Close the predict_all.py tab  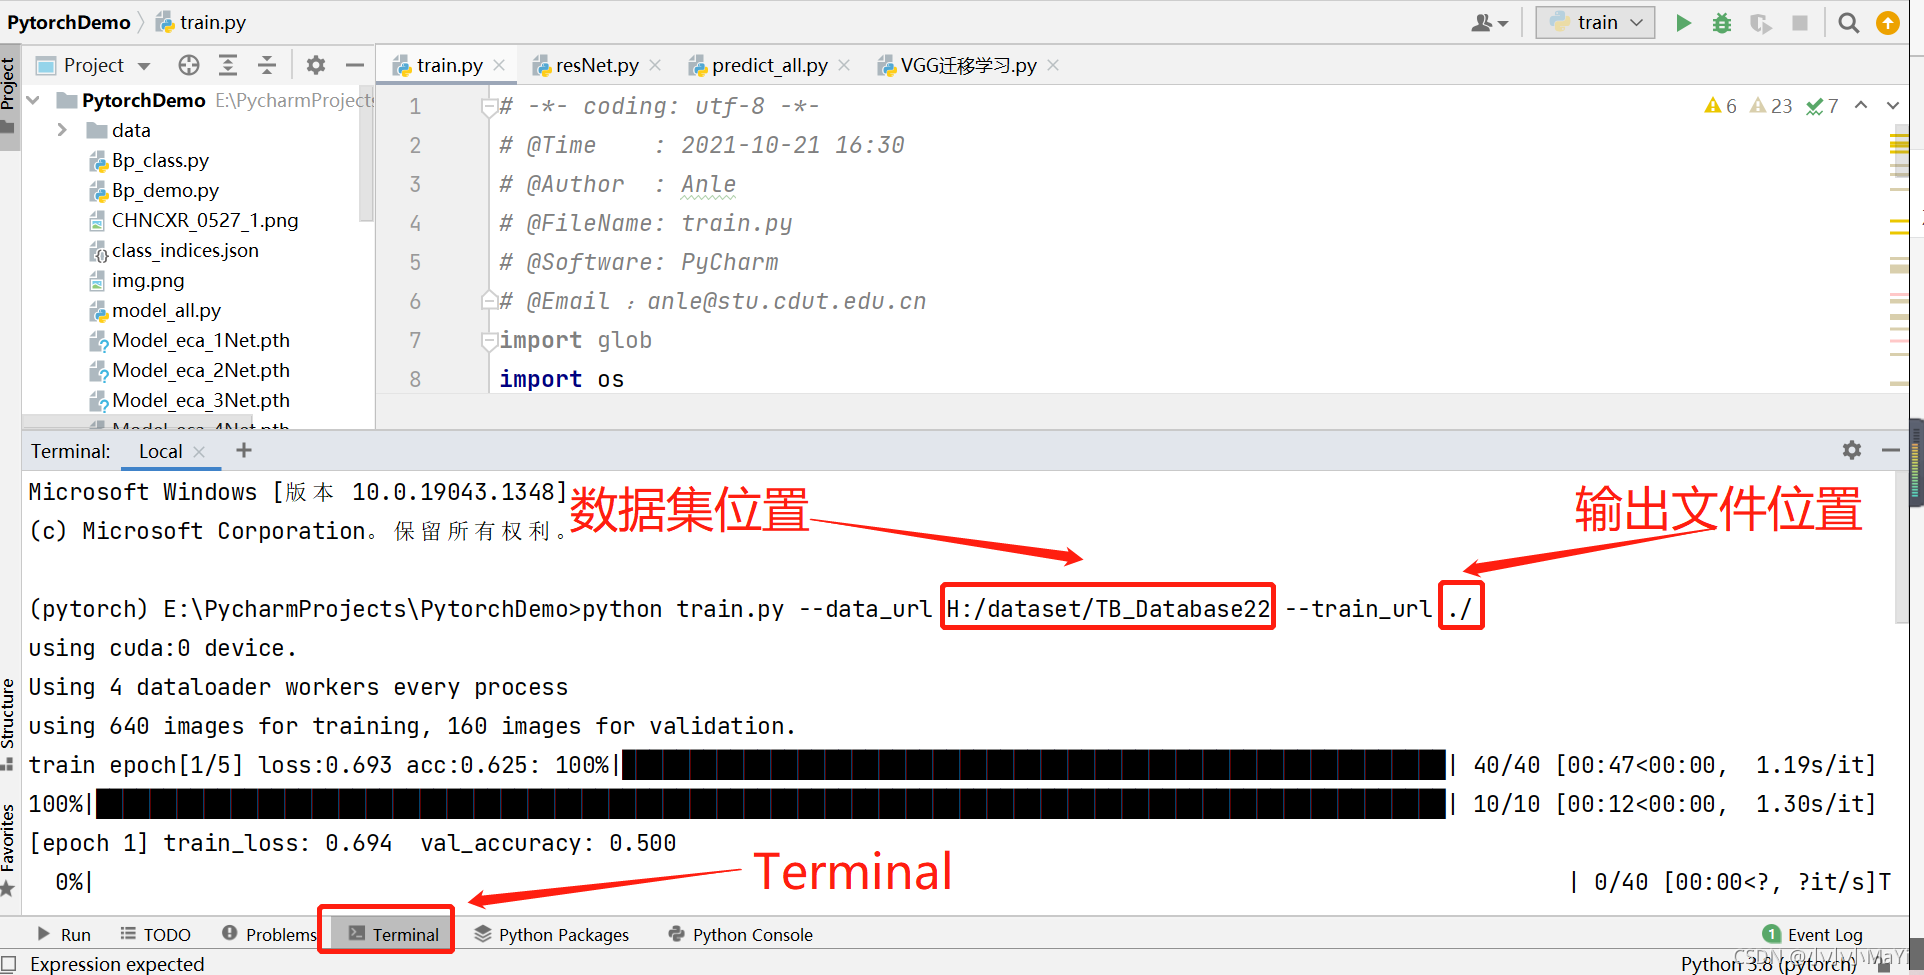click(x=844, y=65)
